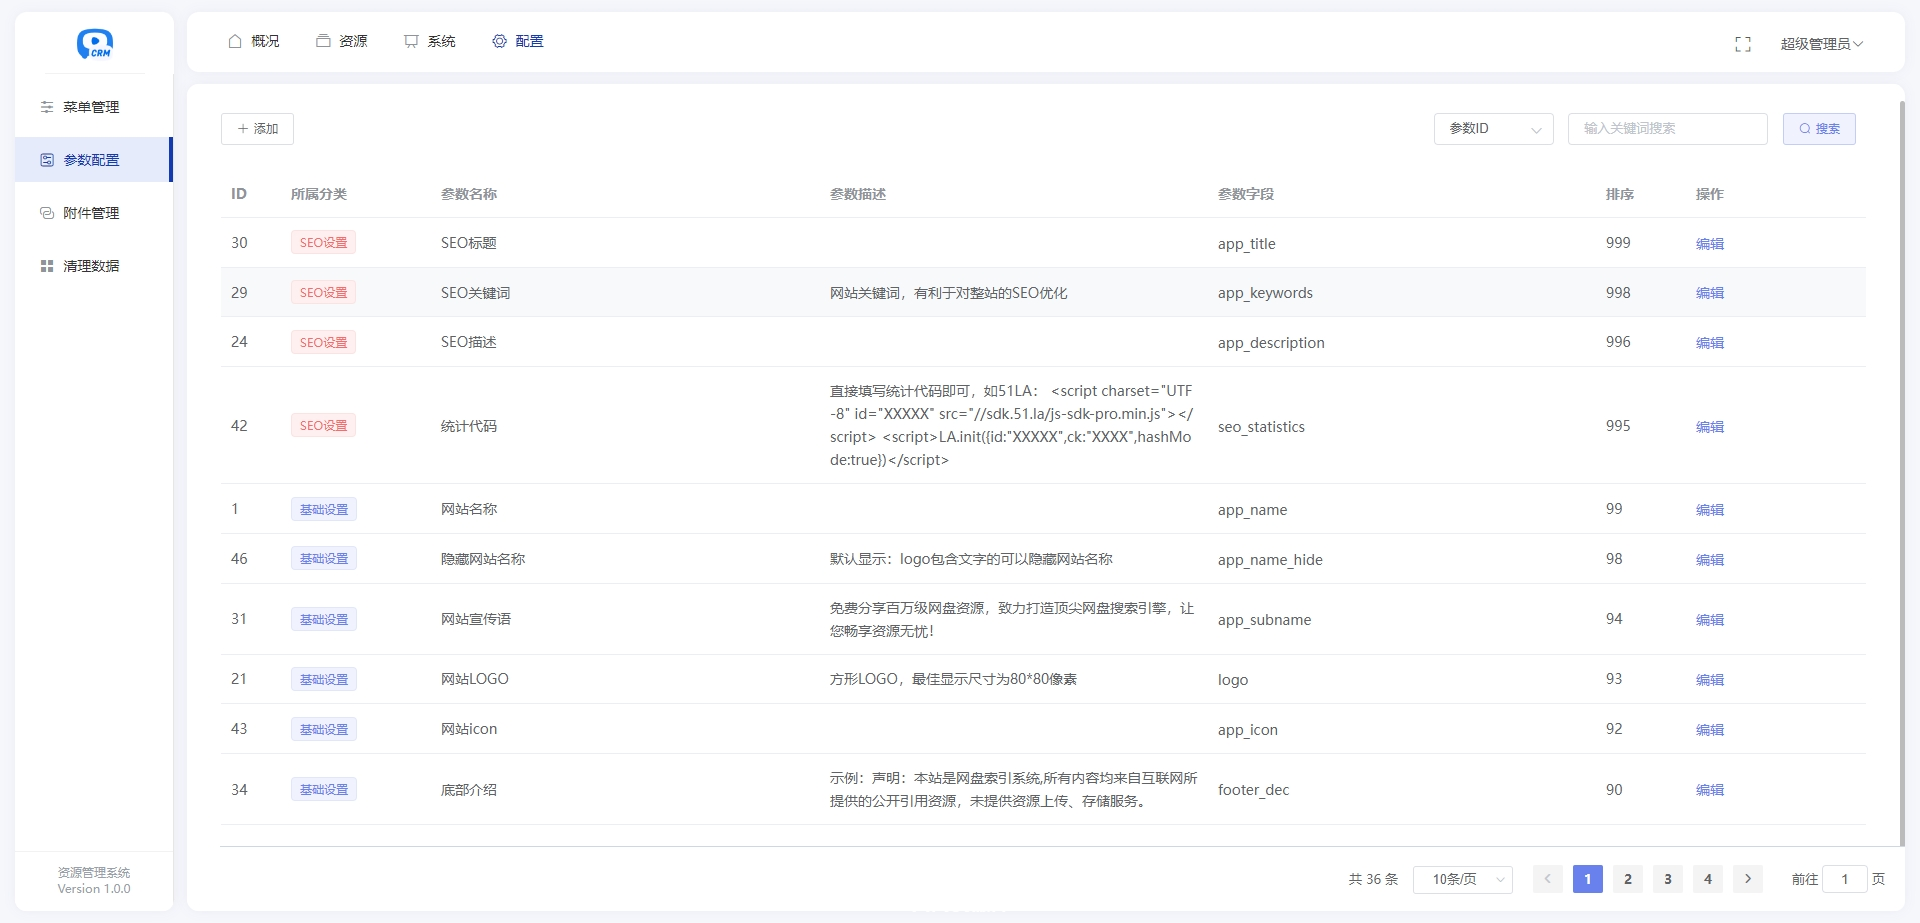Click the 搜索 button

pyautogui.click(x=1819, y=129)
